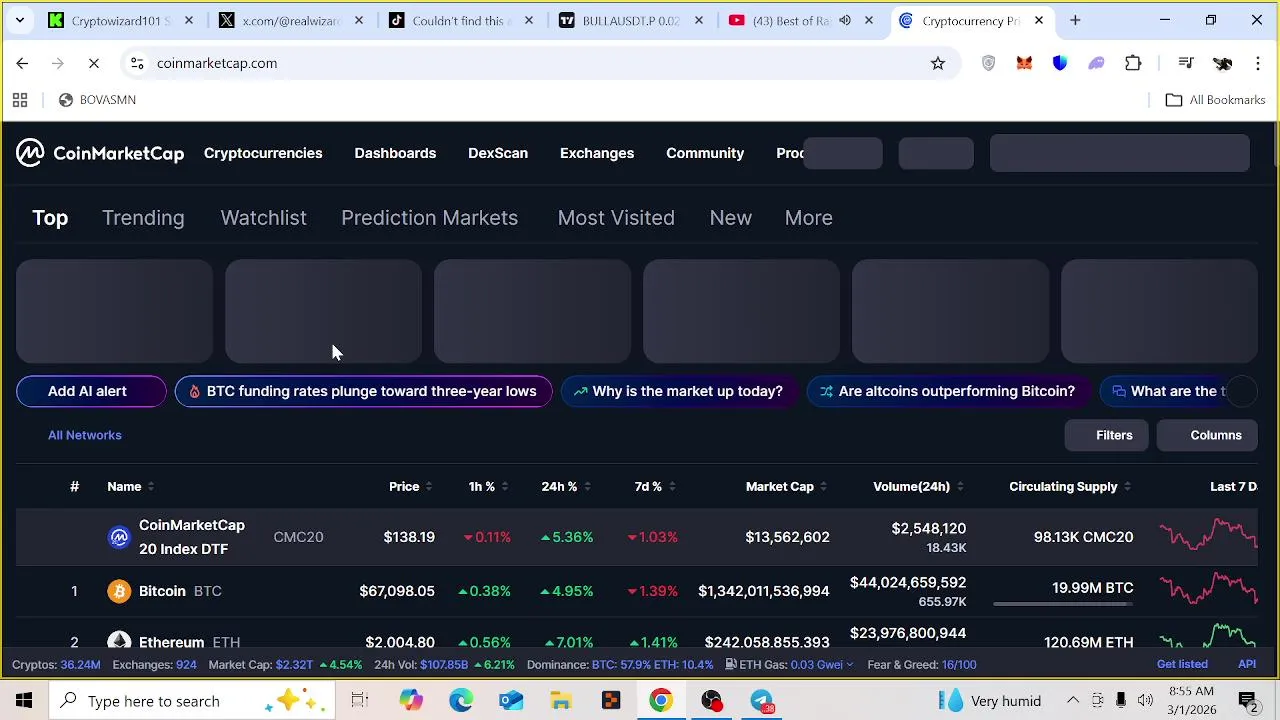The width and height of the screenshot is (1280, 720).
Task: Open Telegram from the taskbar
Action: click(761, 701)
